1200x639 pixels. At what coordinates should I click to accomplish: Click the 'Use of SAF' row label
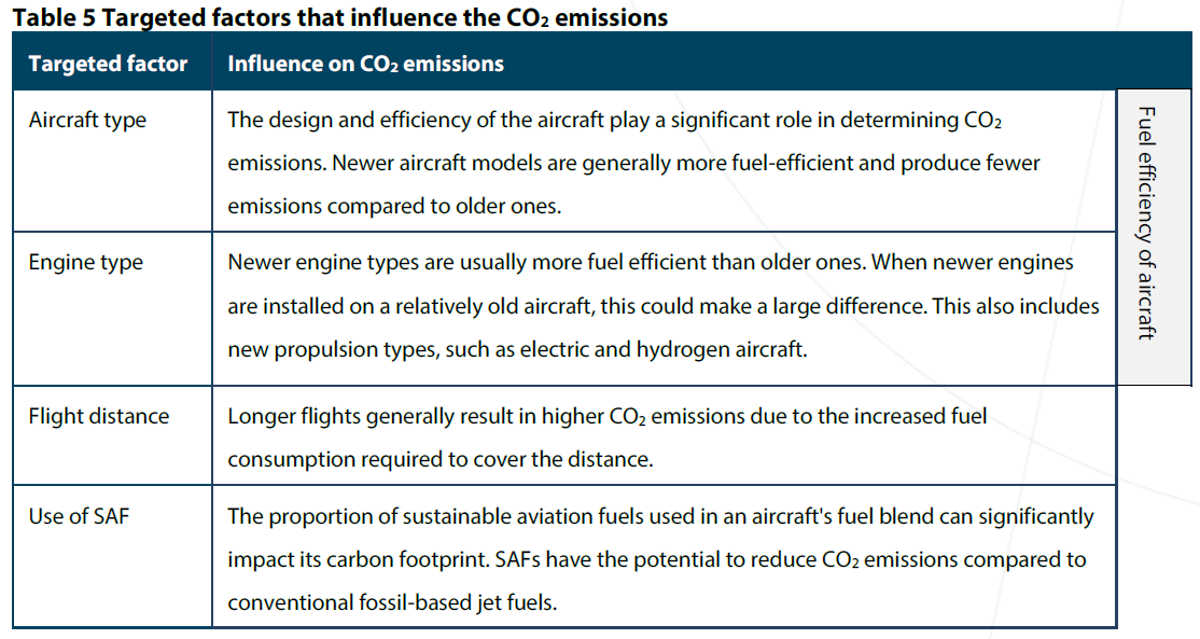pyautogui.click(x=79, y=517)
